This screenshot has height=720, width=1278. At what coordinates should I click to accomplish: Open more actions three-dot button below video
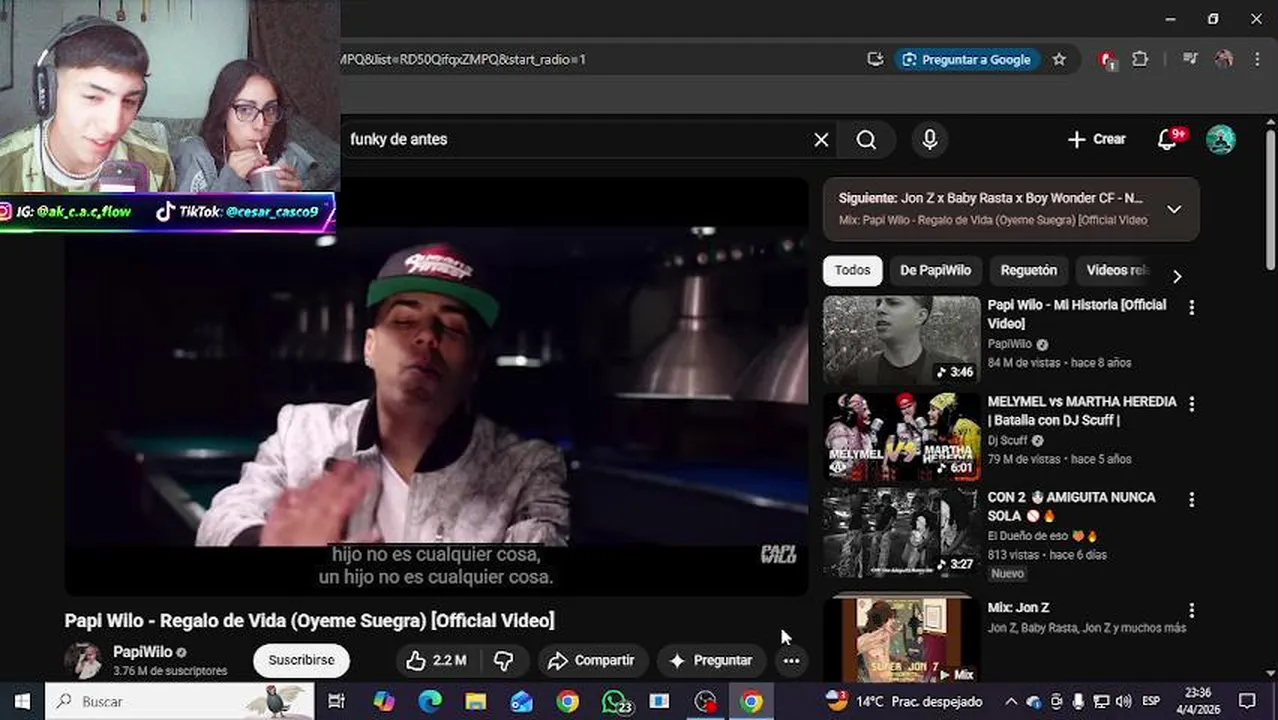pyautogui.click(x=791, y=660)
